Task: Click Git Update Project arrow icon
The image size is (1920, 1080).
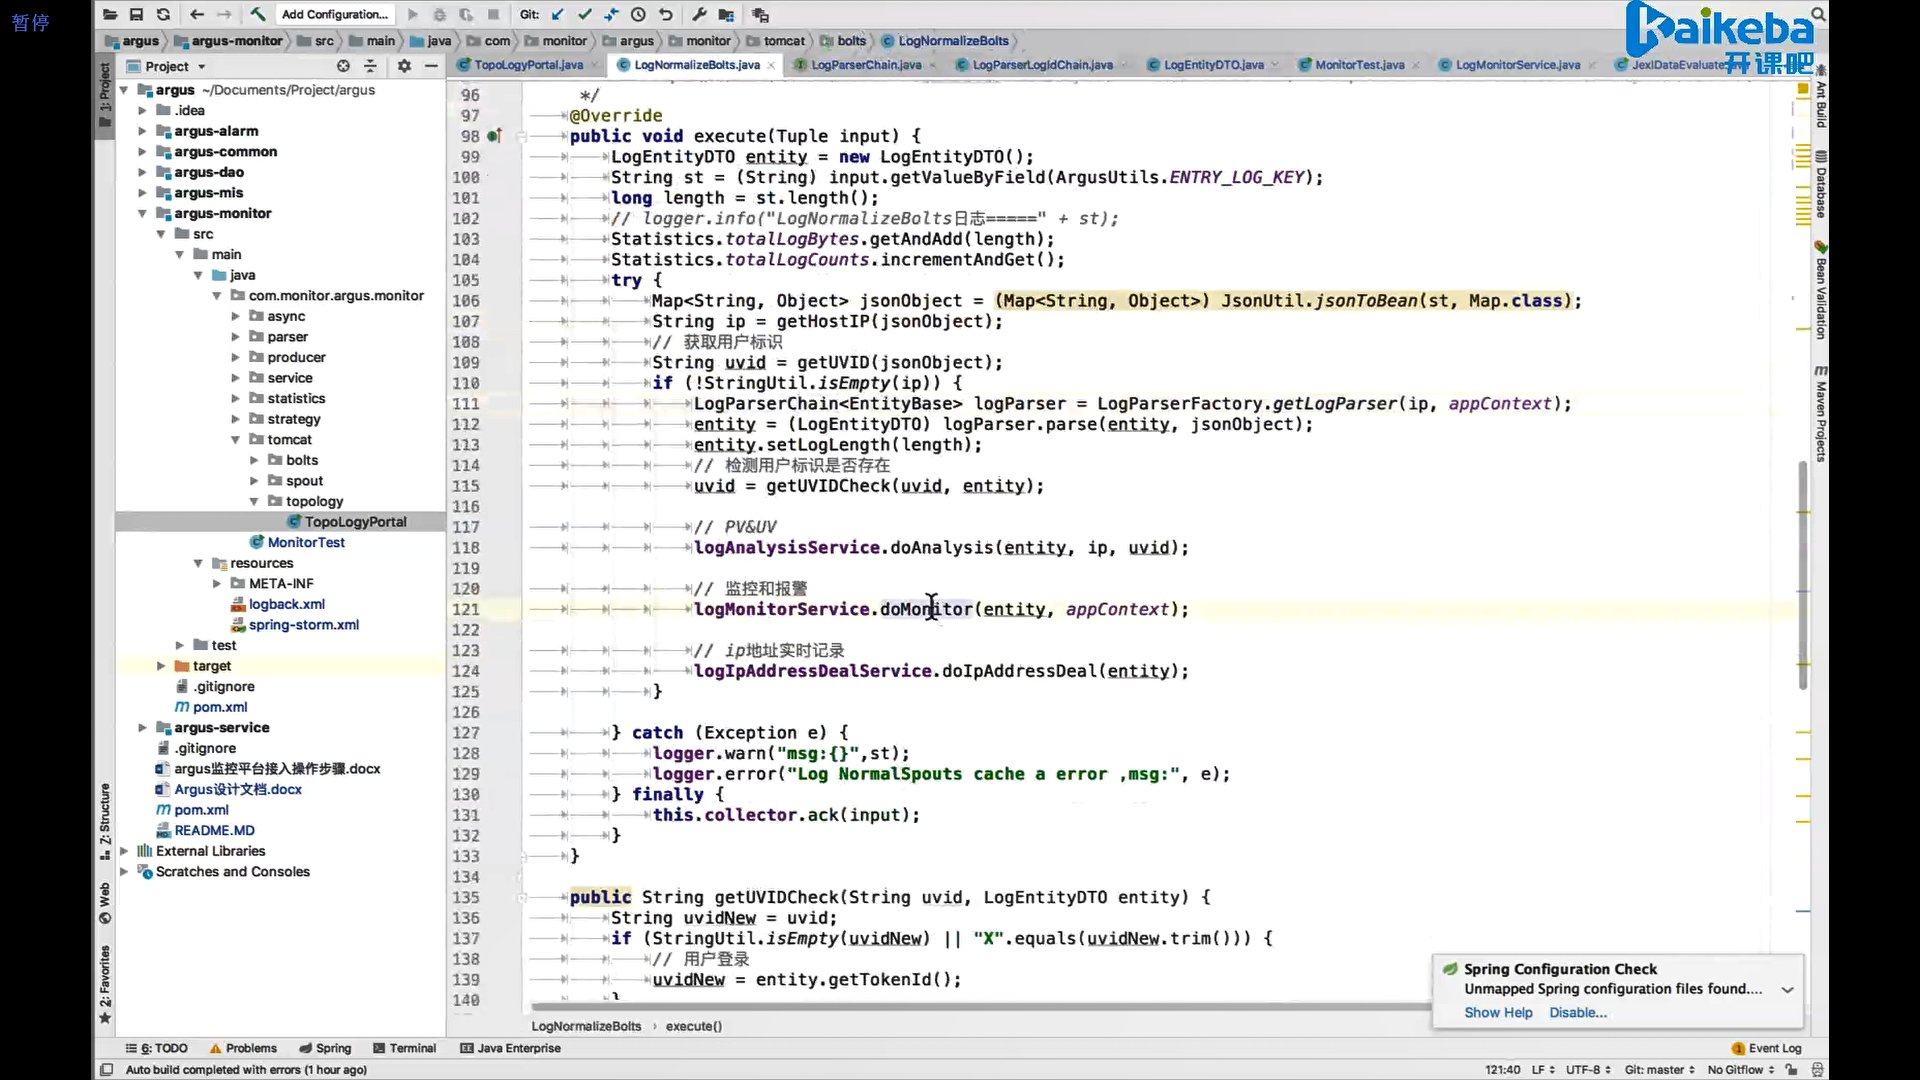Action: (558, 14)
